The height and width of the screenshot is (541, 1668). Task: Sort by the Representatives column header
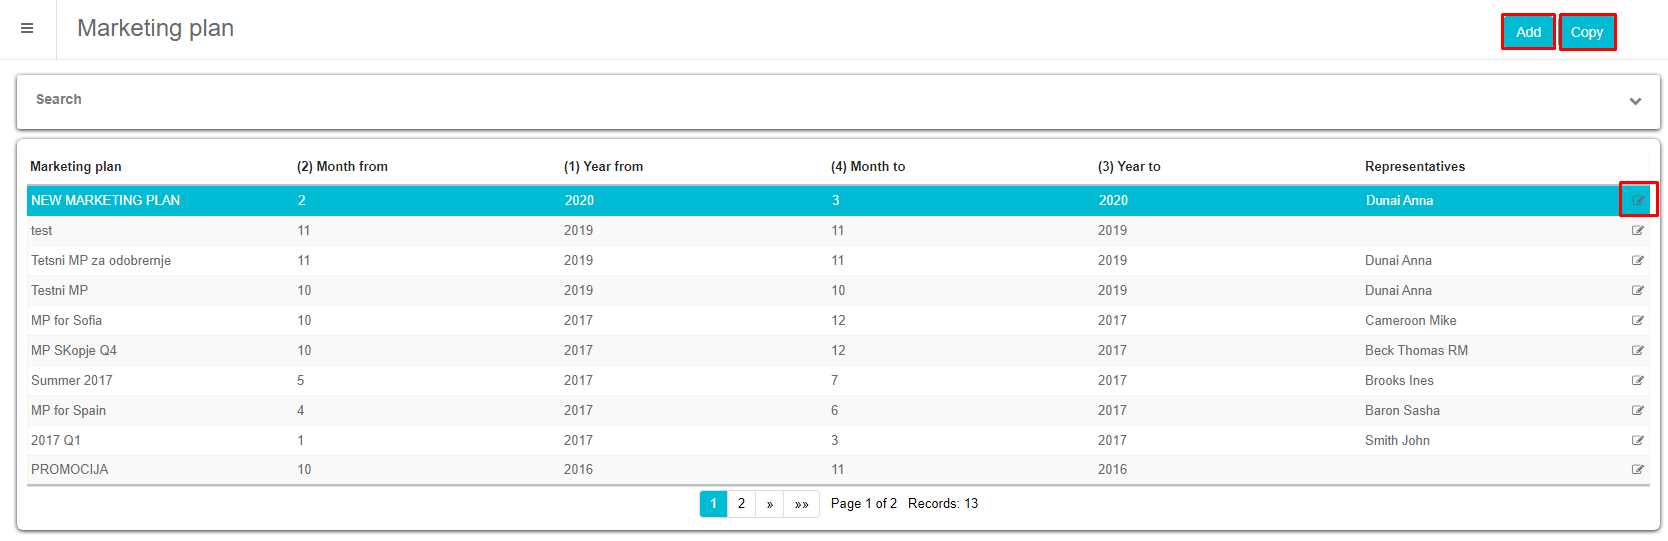click(x=1414, y=167)
